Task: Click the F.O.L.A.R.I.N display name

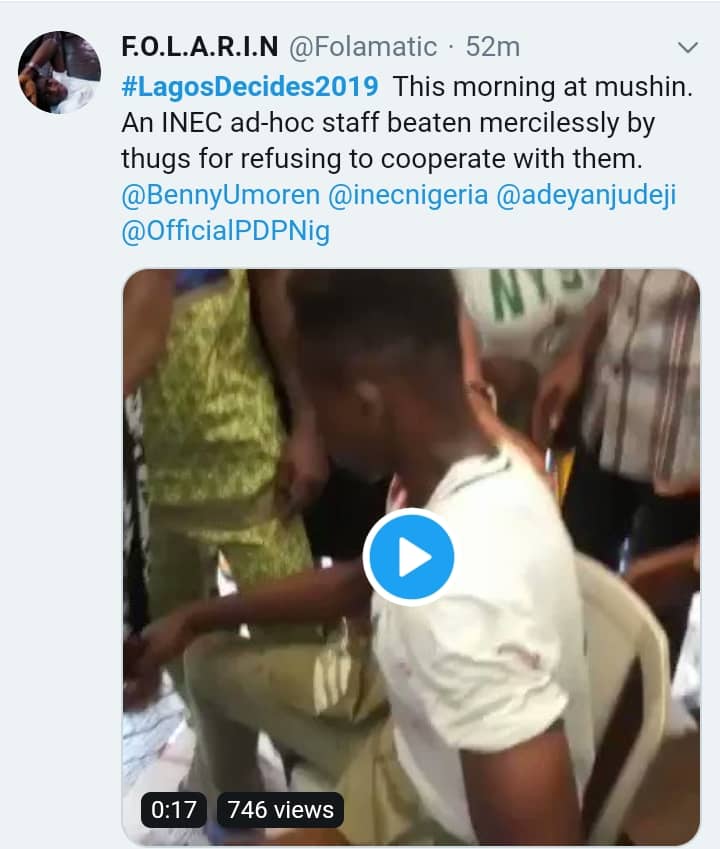Action: (x=200, y=47)
